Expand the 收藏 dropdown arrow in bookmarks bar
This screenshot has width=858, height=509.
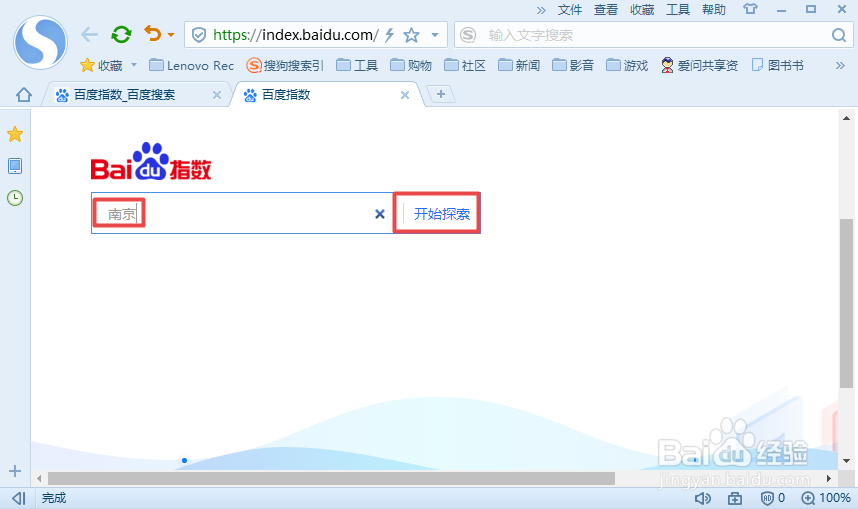134,65
